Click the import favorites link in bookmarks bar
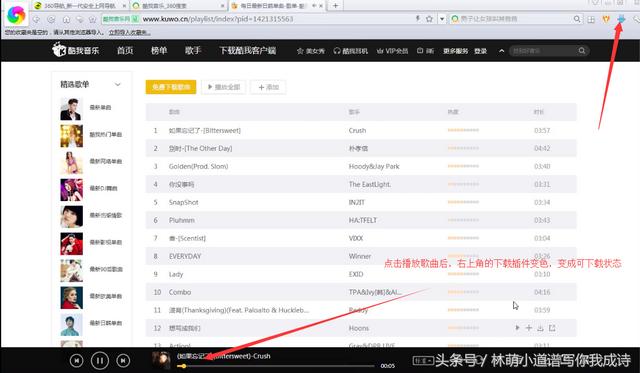Screen dimensions: 640x373 (x=129, y=32)
